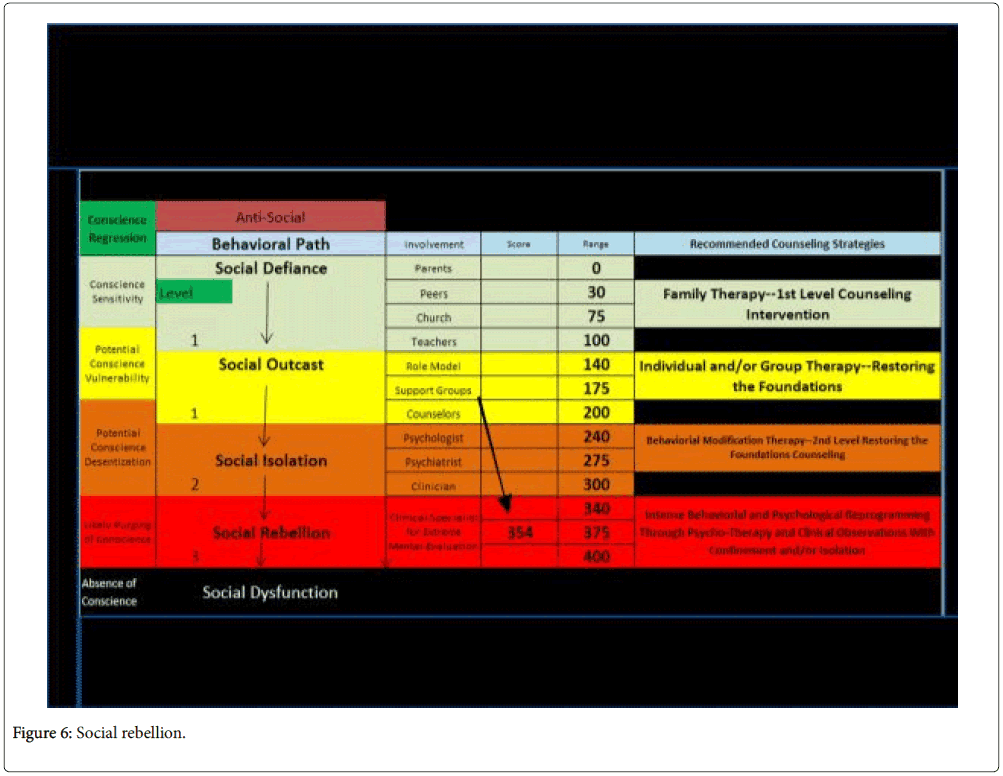Select the Recommended Counseling Strategies header
Viewport: 1003px width, 776px height.
[x=787, y=244]
